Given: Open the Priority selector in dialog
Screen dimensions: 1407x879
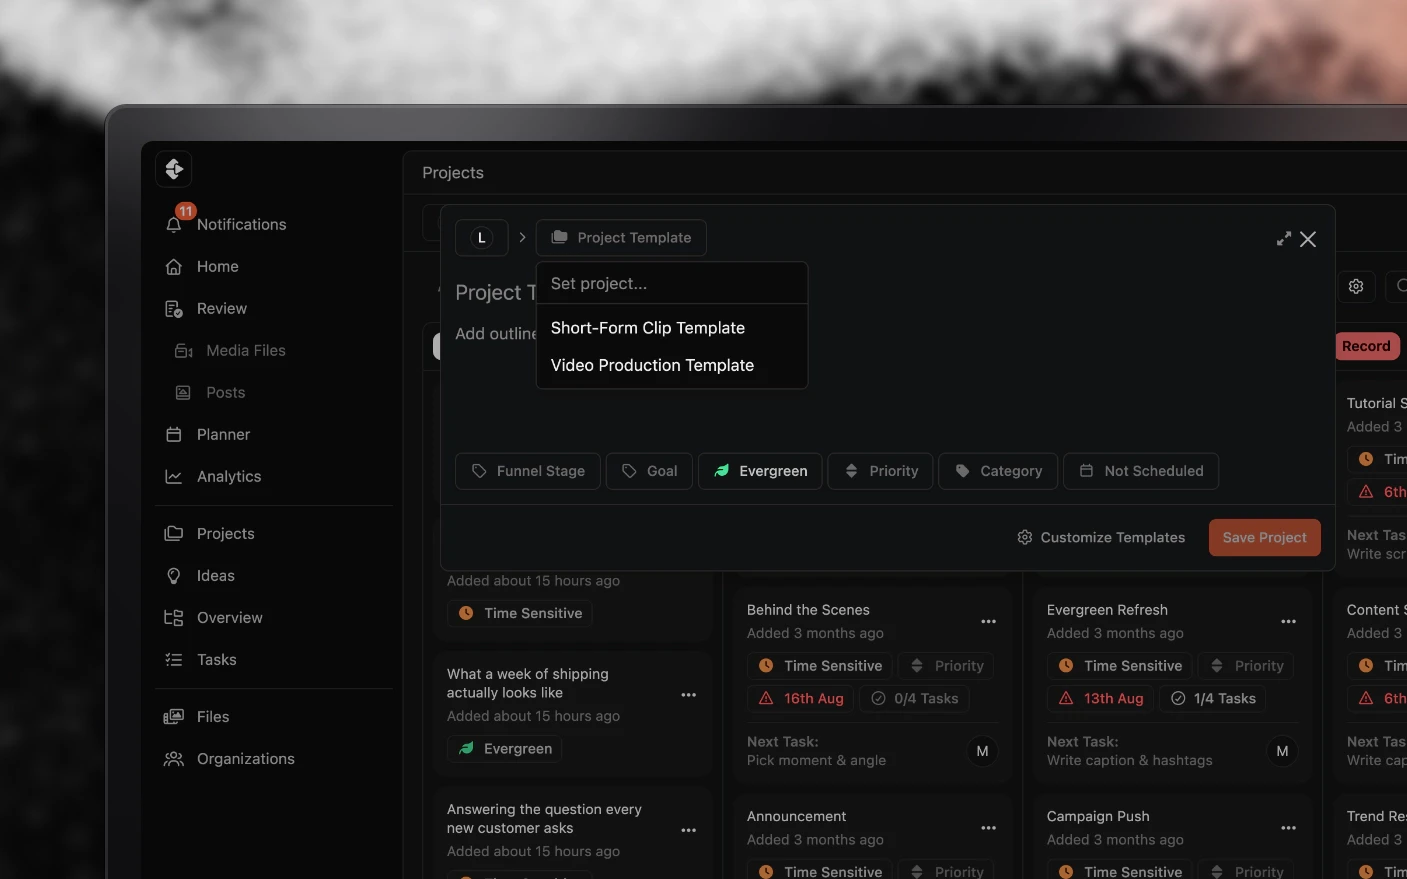Looking at the screenshot, I should [880, 471].
